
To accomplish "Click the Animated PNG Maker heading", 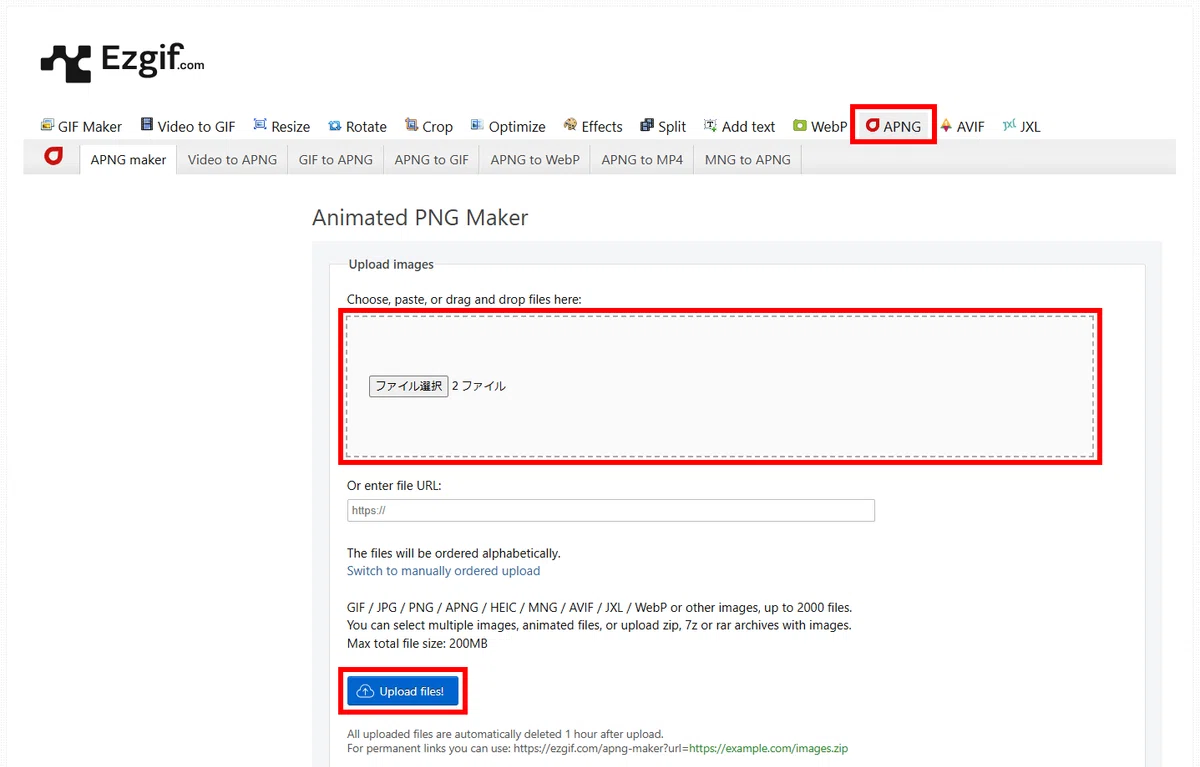I will (420, 217).
